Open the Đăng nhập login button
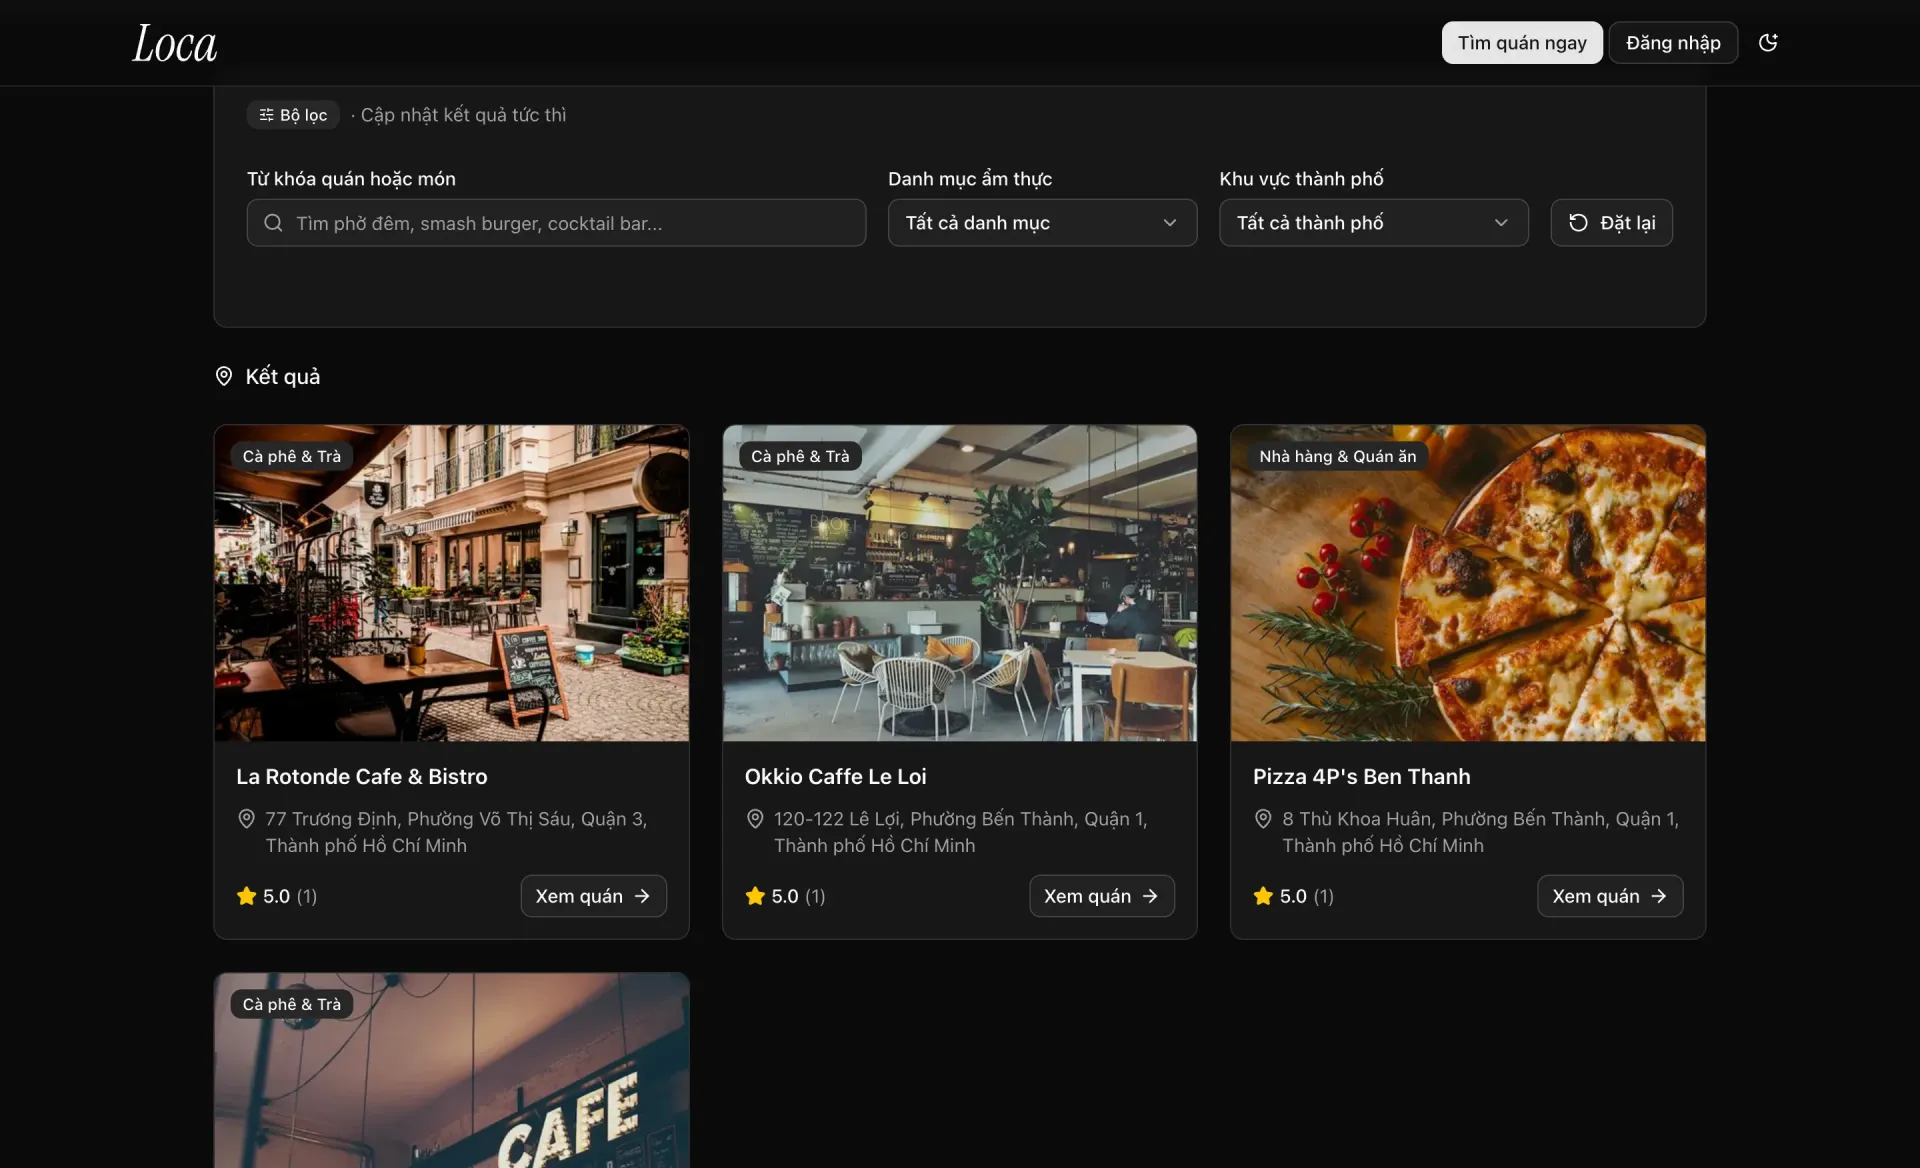Image resolution: width=1920 pixels, height=1168 pixels. point(1673,42)
